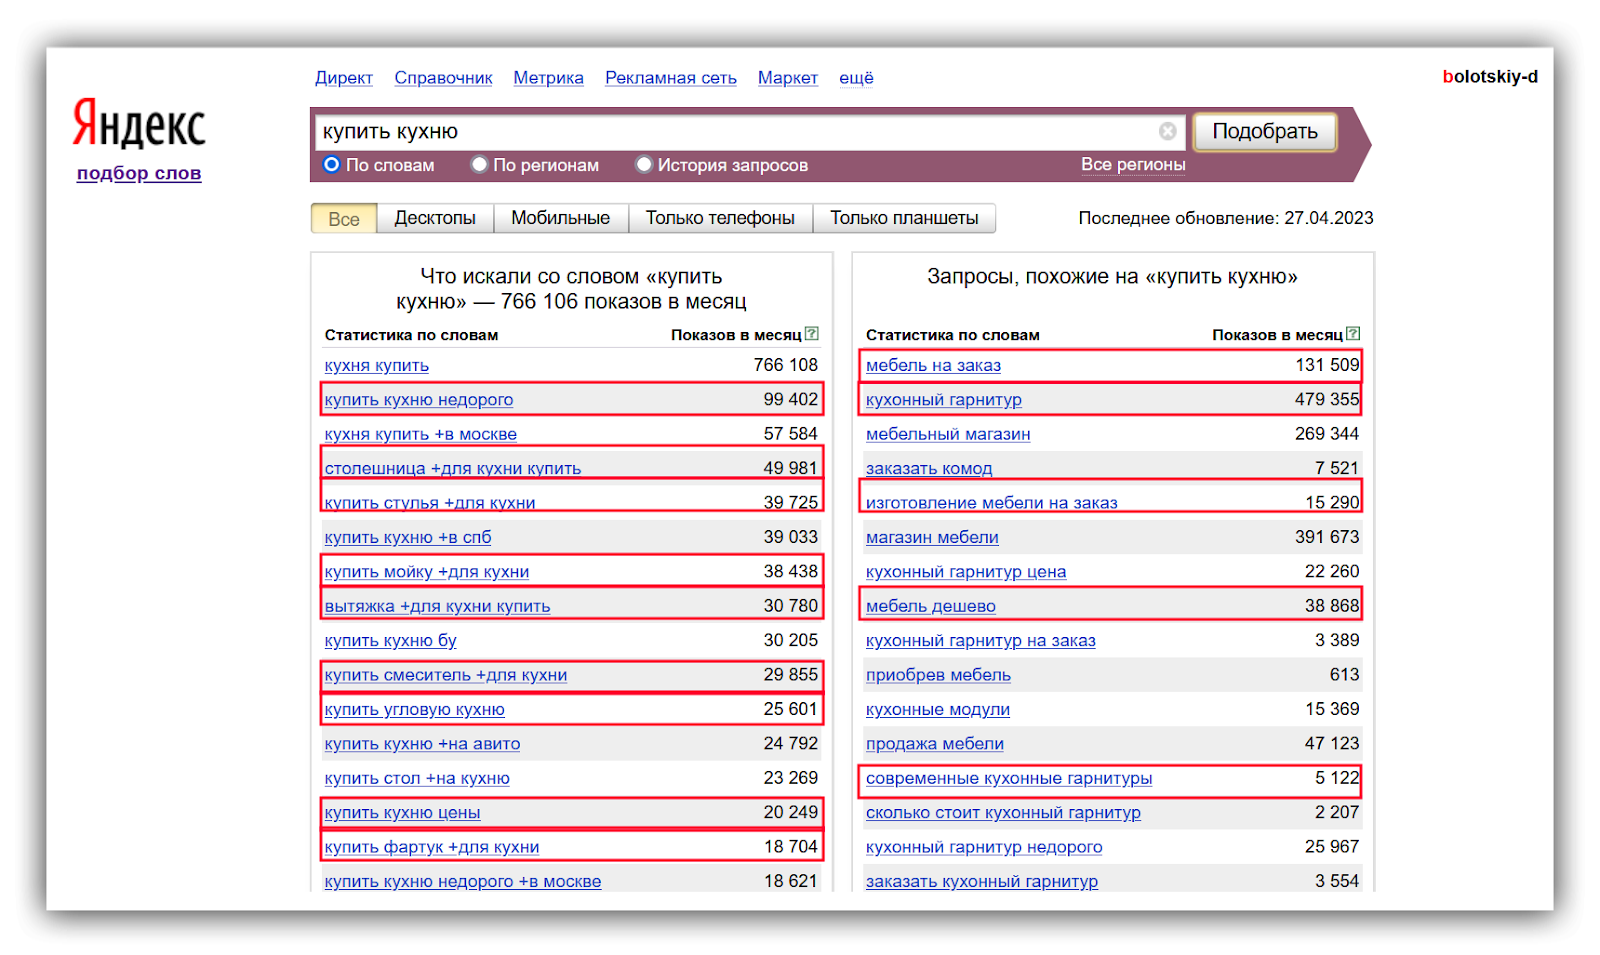The image size is (1600, 955).
Task: Clear the search field with the X icon
Action: point(1167,131)
